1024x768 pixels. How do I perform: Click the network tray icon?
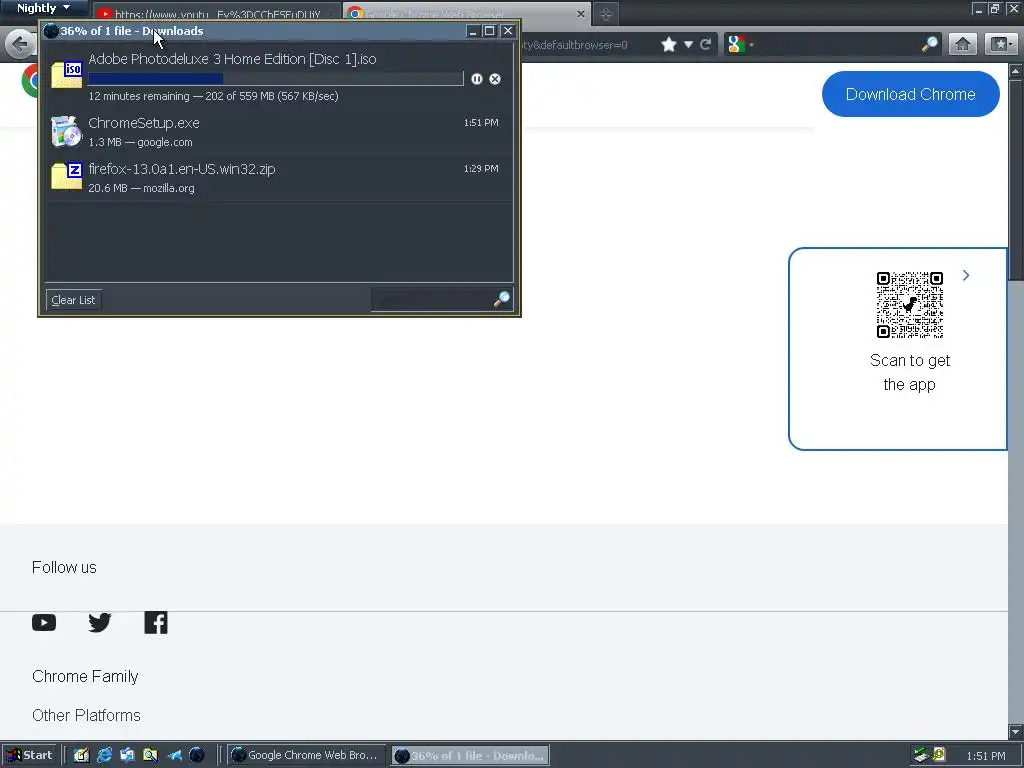pos(921,756)
